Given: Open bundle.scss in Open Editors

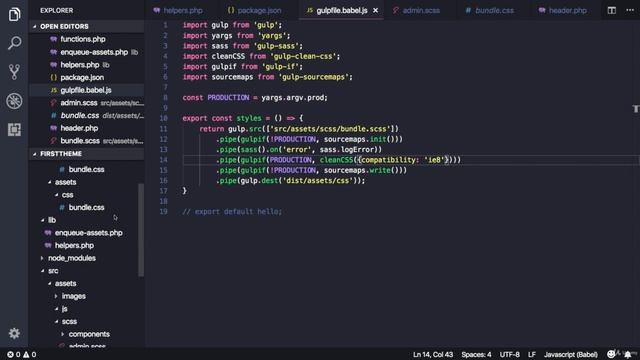Looking at the screenshot, I should tap(87, 141).
